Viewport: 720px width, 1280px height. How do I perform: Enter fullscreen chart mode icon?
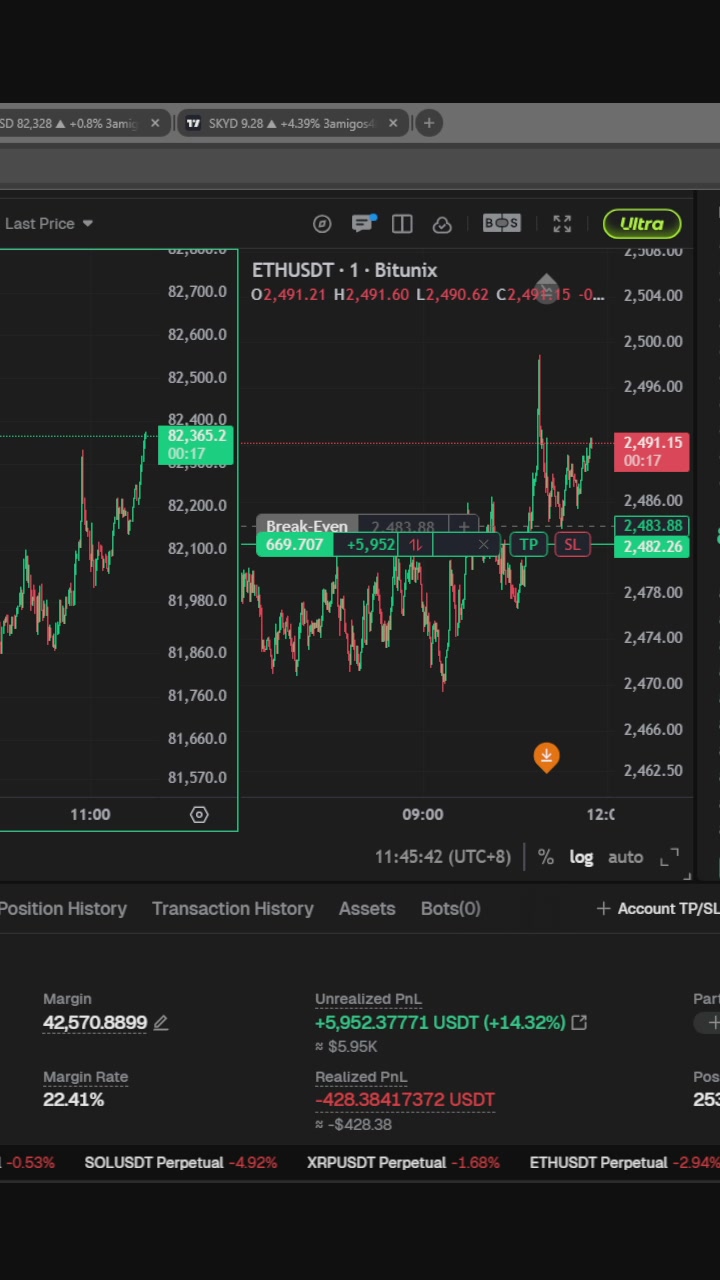pos(562,224)
